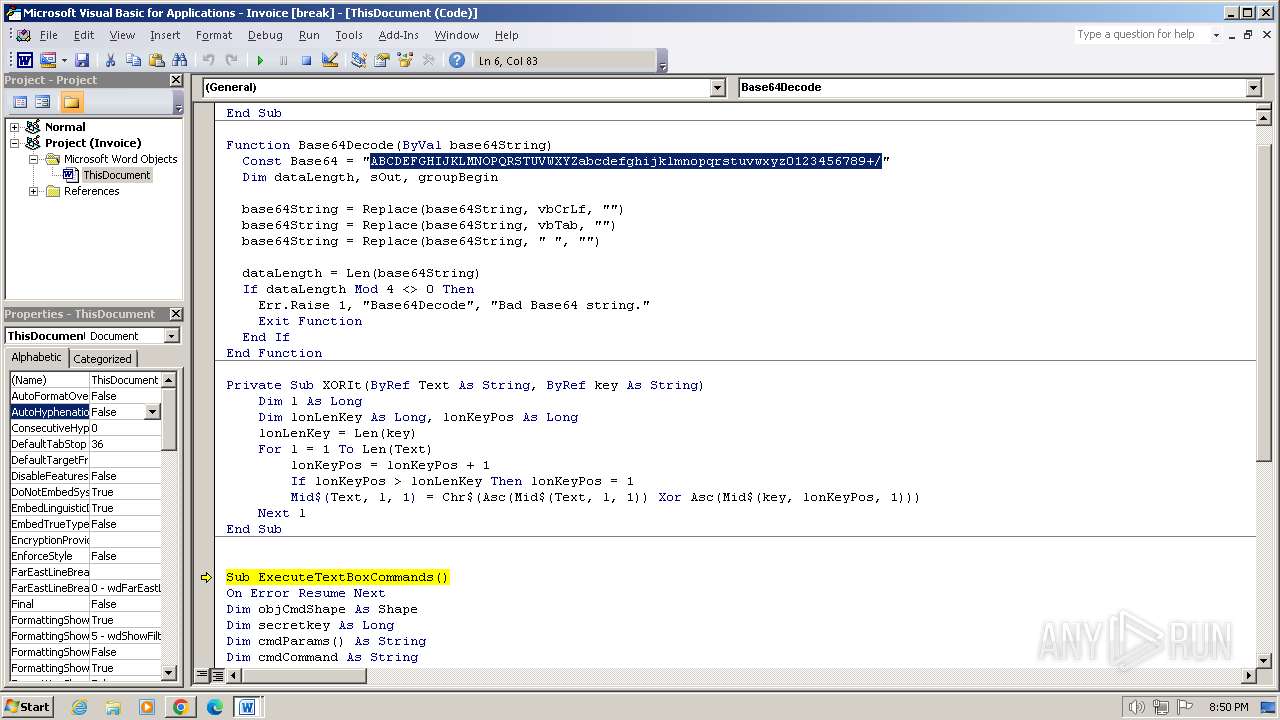Close the Properties panel
Image resolution: width=1280 pixels, height=720 pixels.
(176, 314)
